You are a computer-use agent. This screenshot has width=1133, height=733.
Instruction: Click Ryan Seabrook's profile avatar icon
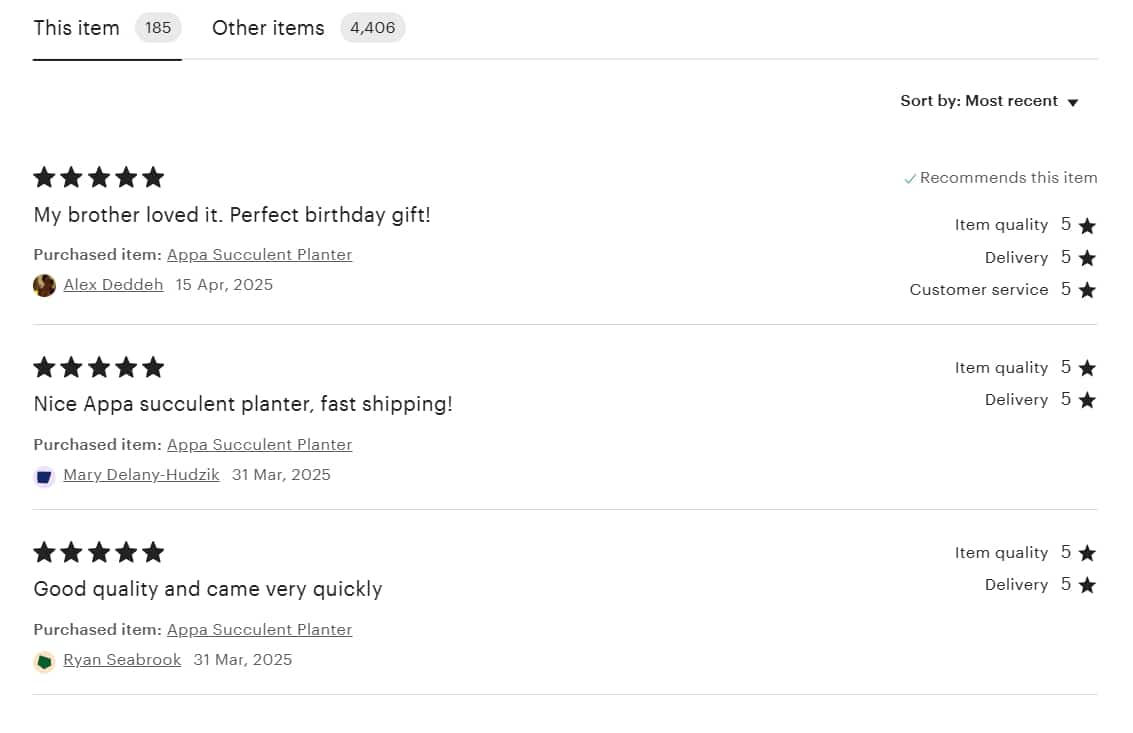coord(44,661)
